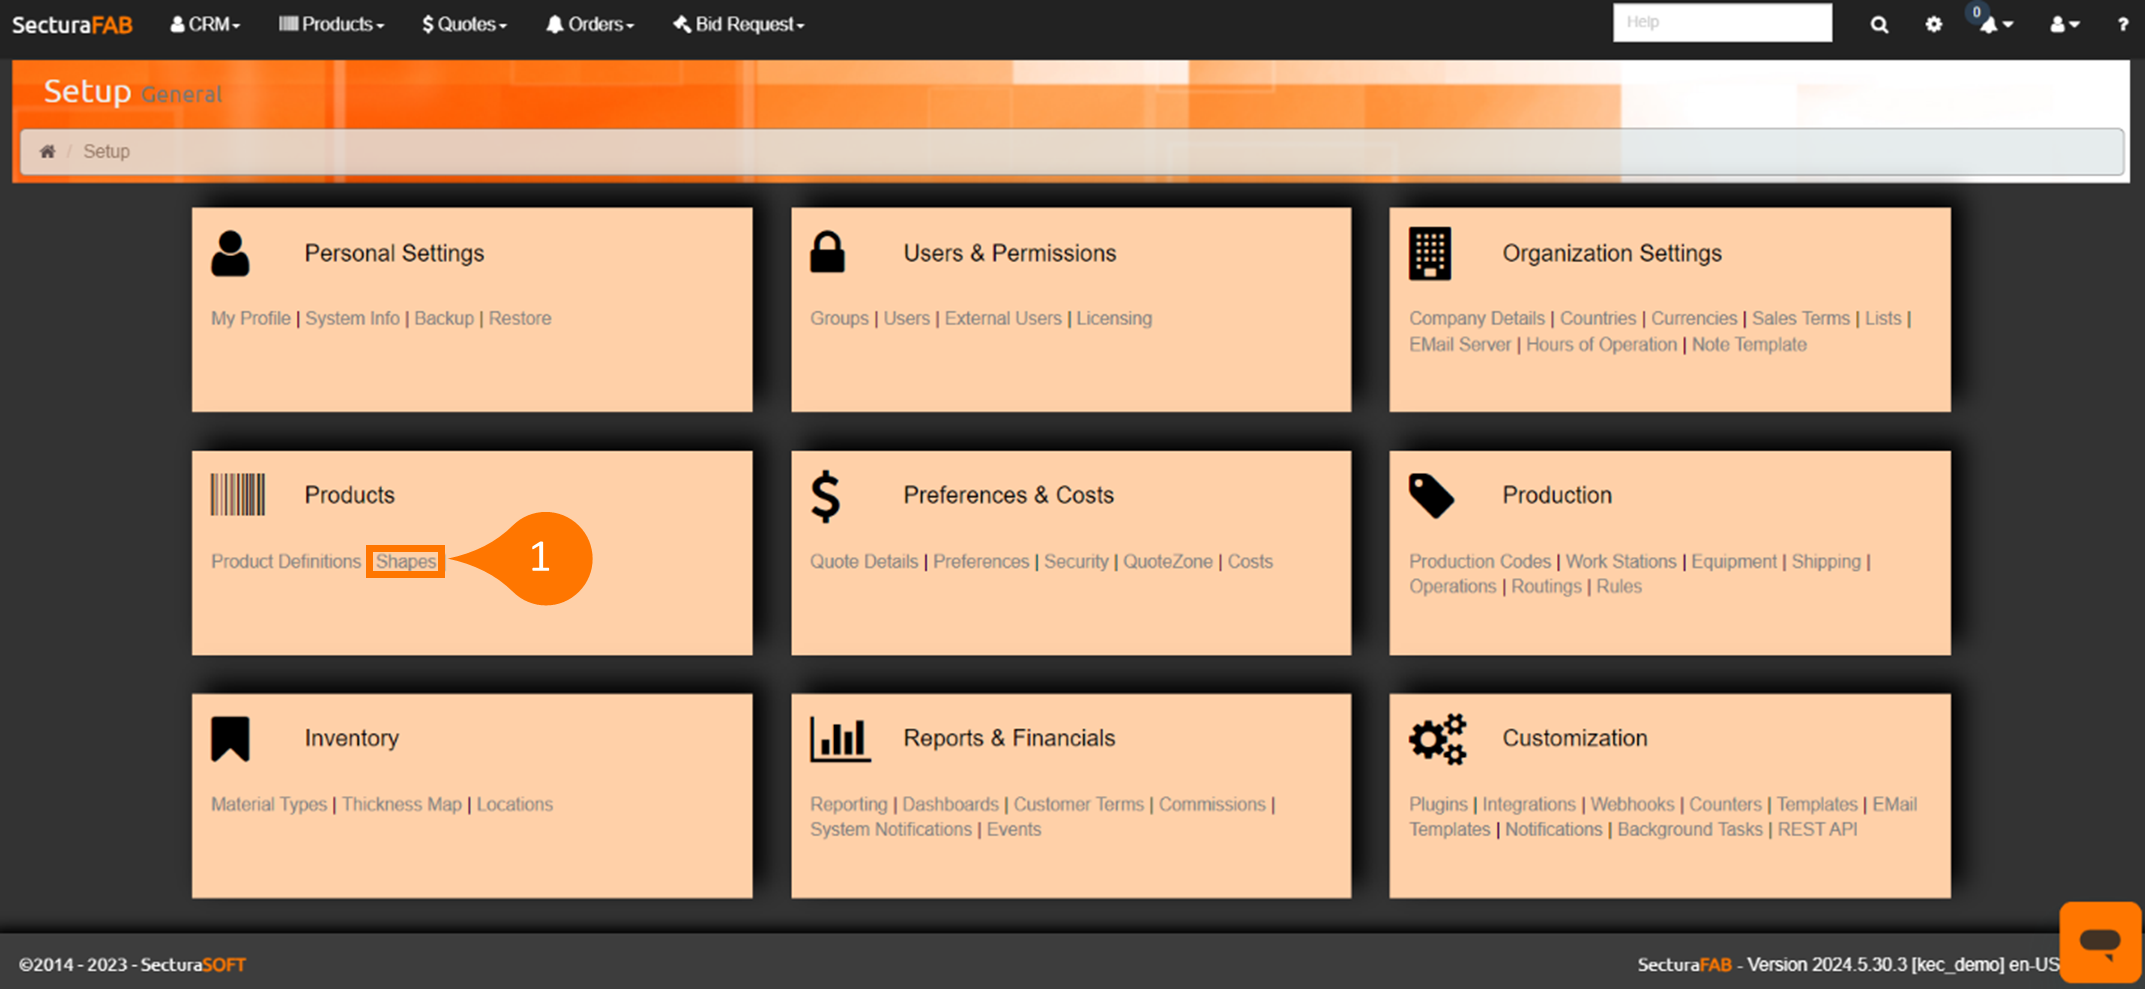The image size is (2145, 989).
Task: Click the Products barcode icon
Action: tap(238, 495)
